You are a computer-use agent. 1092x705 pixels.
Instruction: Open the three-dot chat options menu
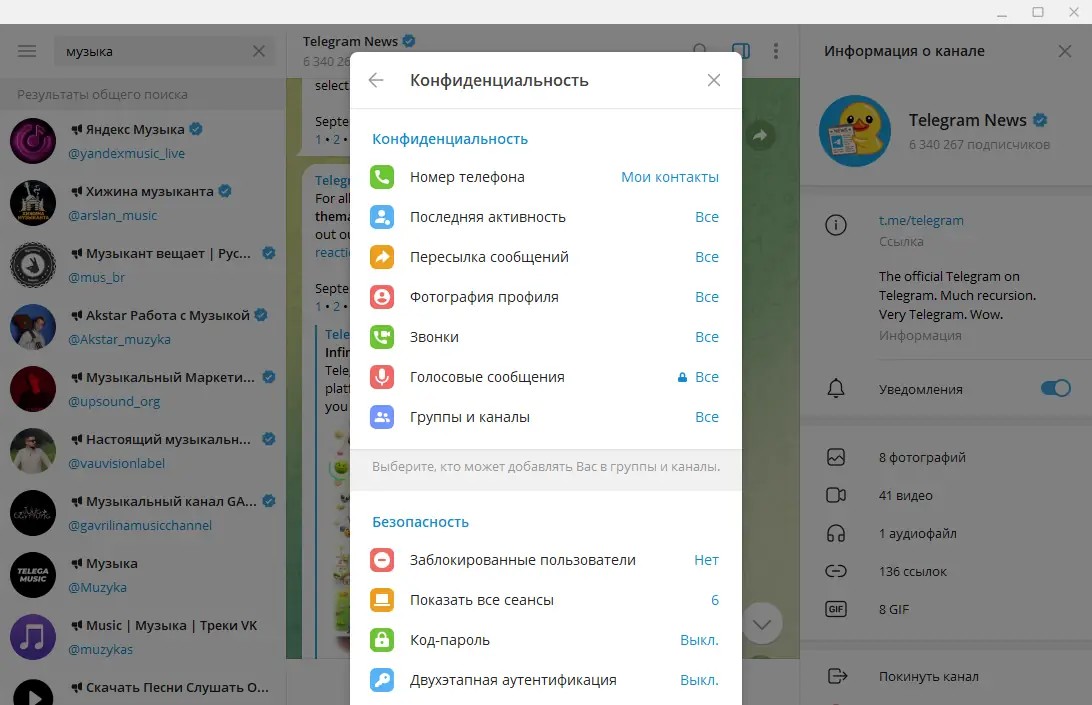pyautogui.click(x=776, y=51)
